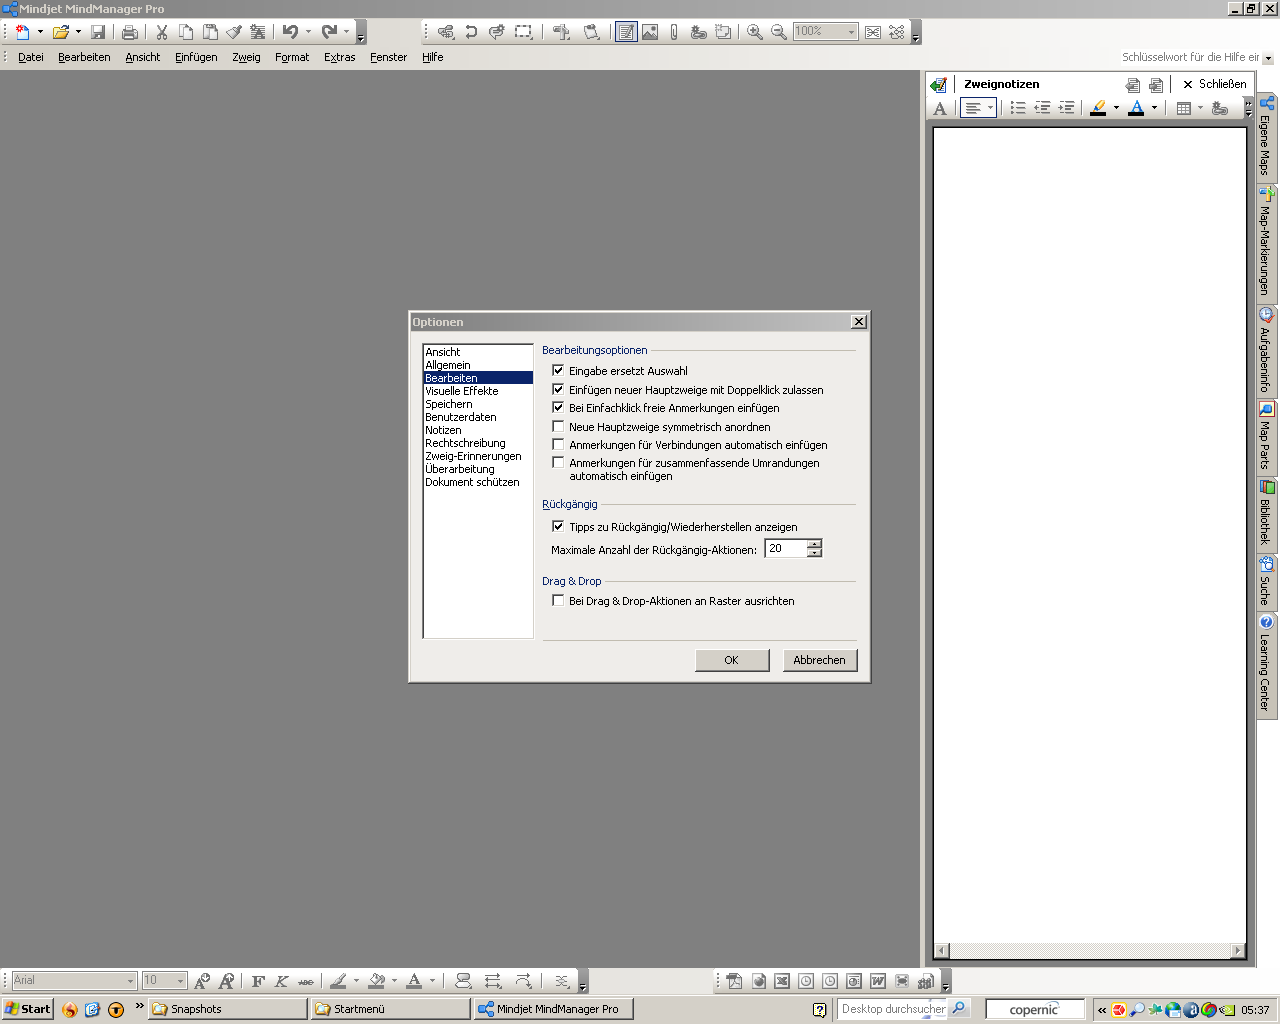
Task: Open the Einfügen menu
Action: coord(196,57)
